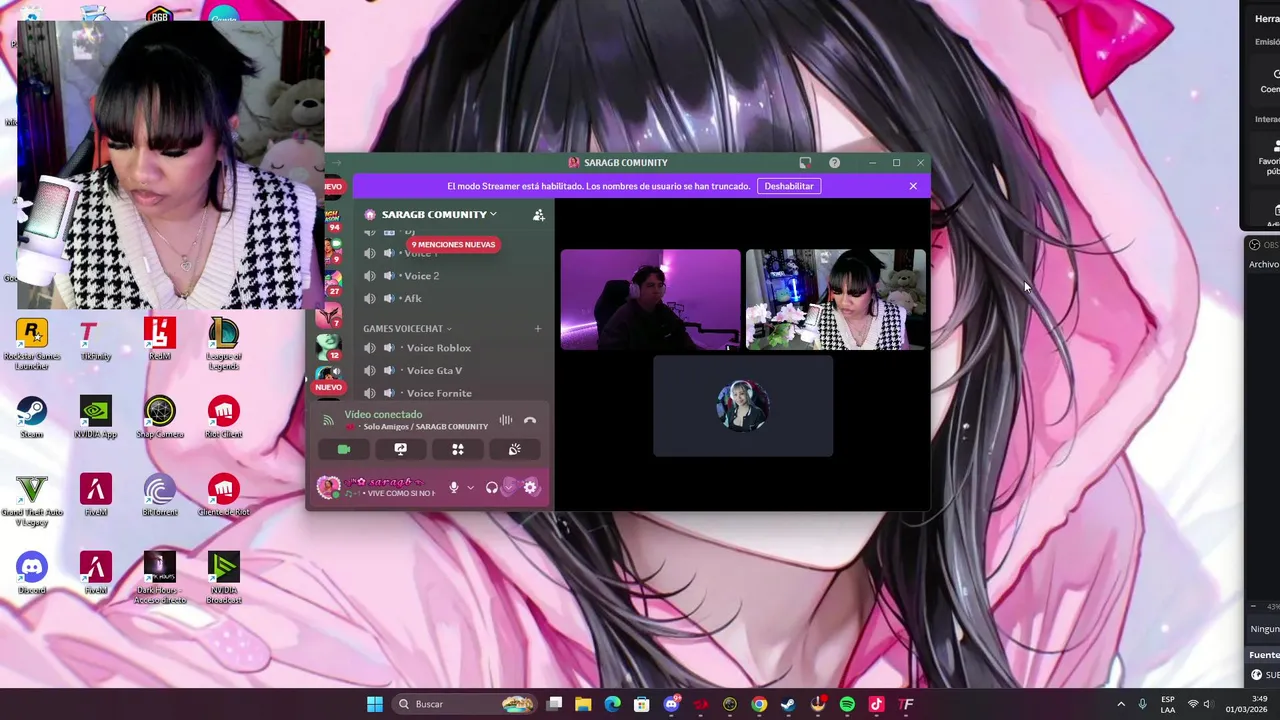
Task: Show hidden system tray icons
Action: point(1120,704)
